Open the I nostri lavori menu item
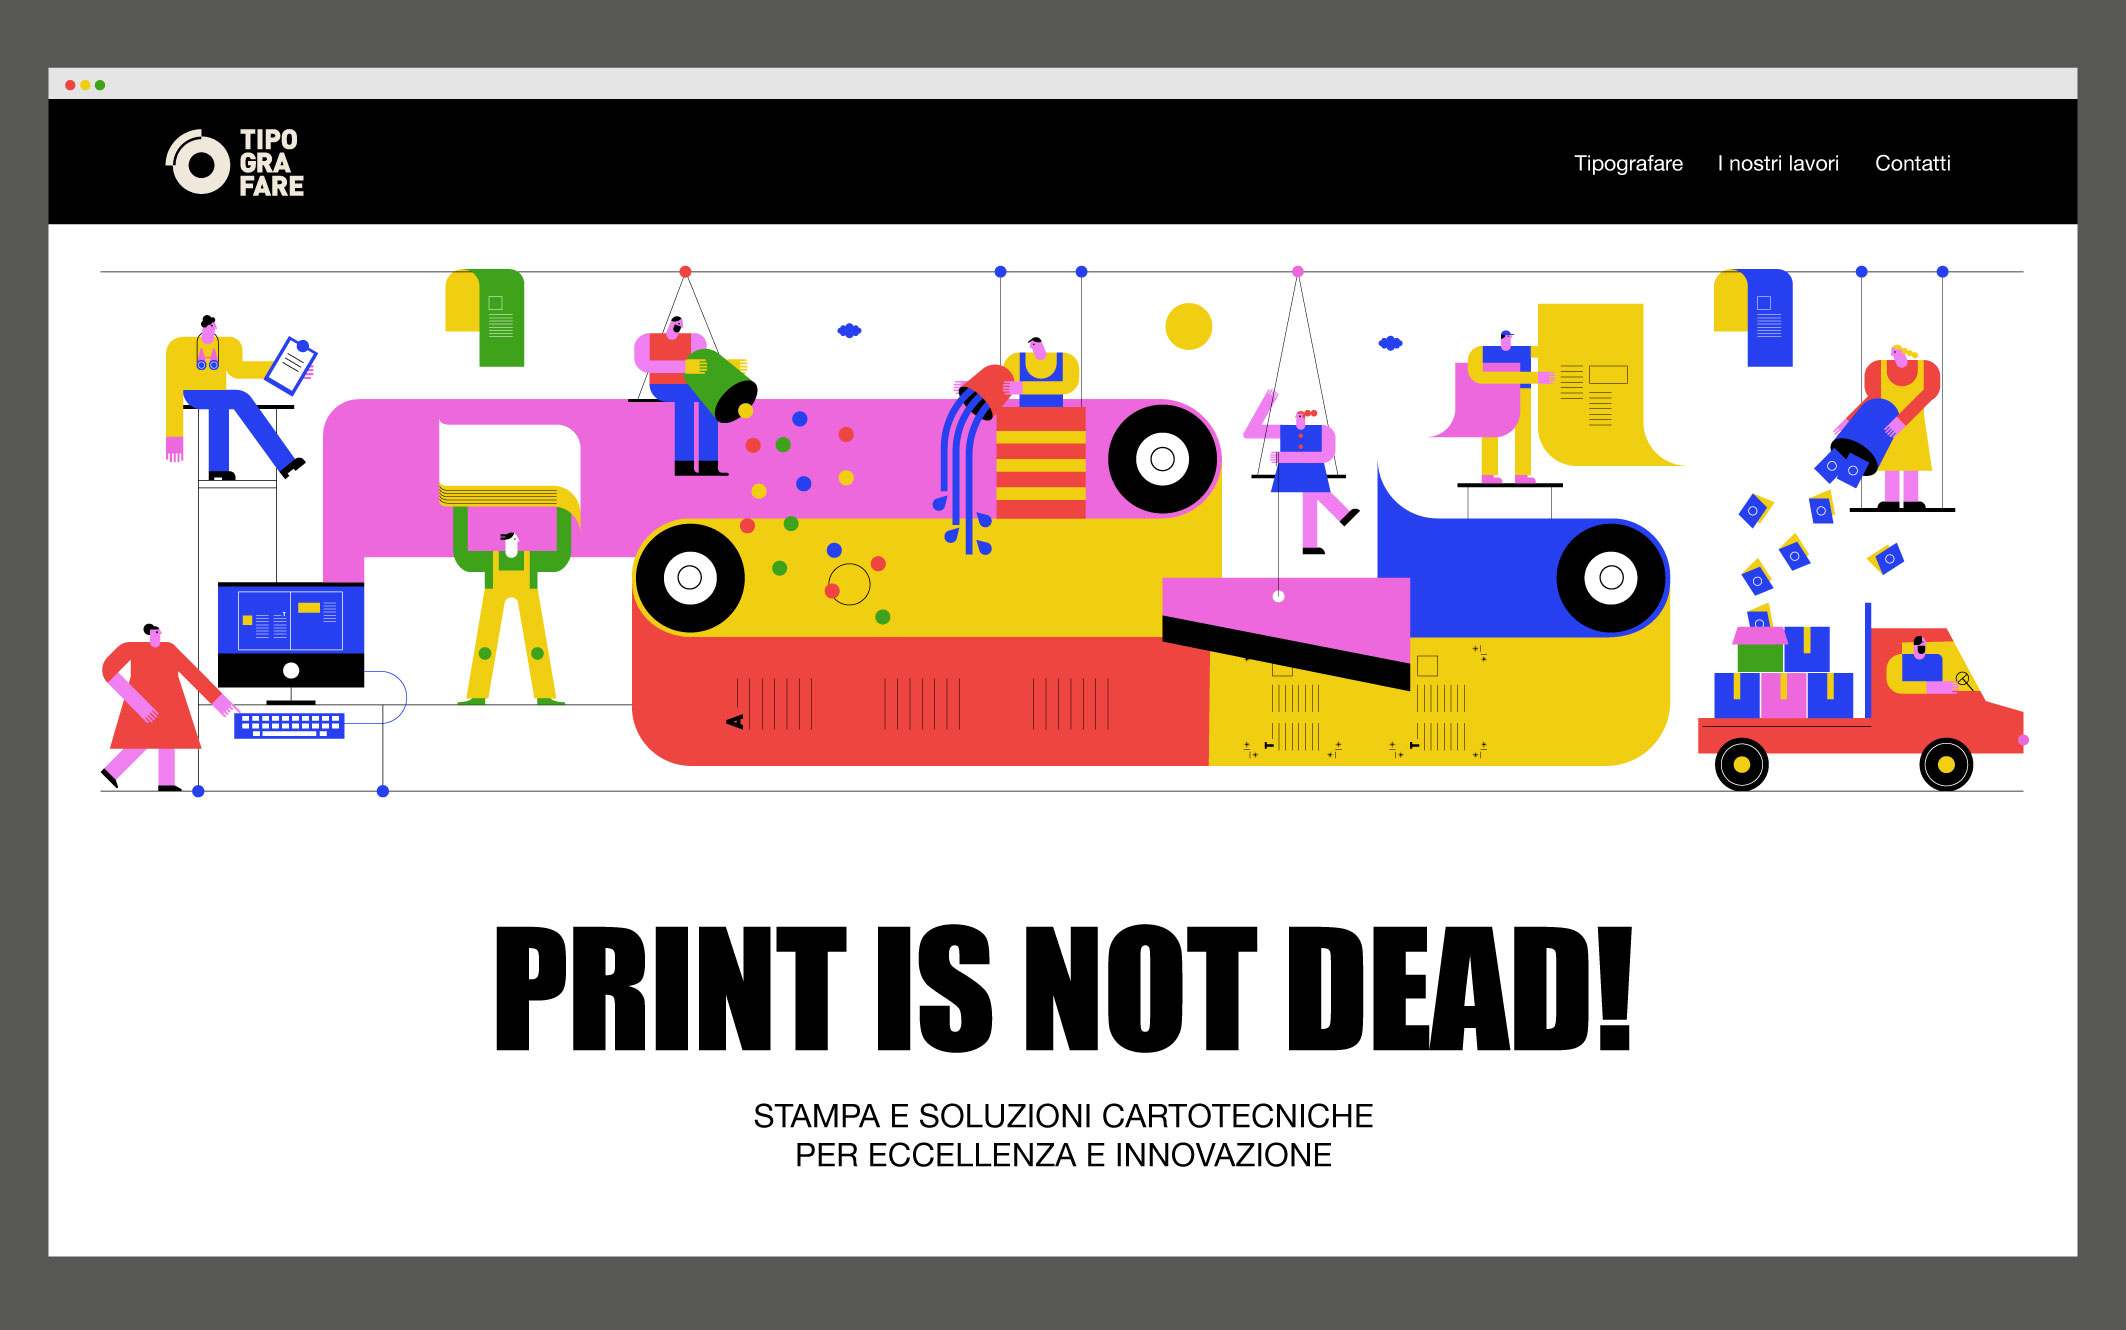Screen dimensions: 2126x1330 tap(1777, 163)
